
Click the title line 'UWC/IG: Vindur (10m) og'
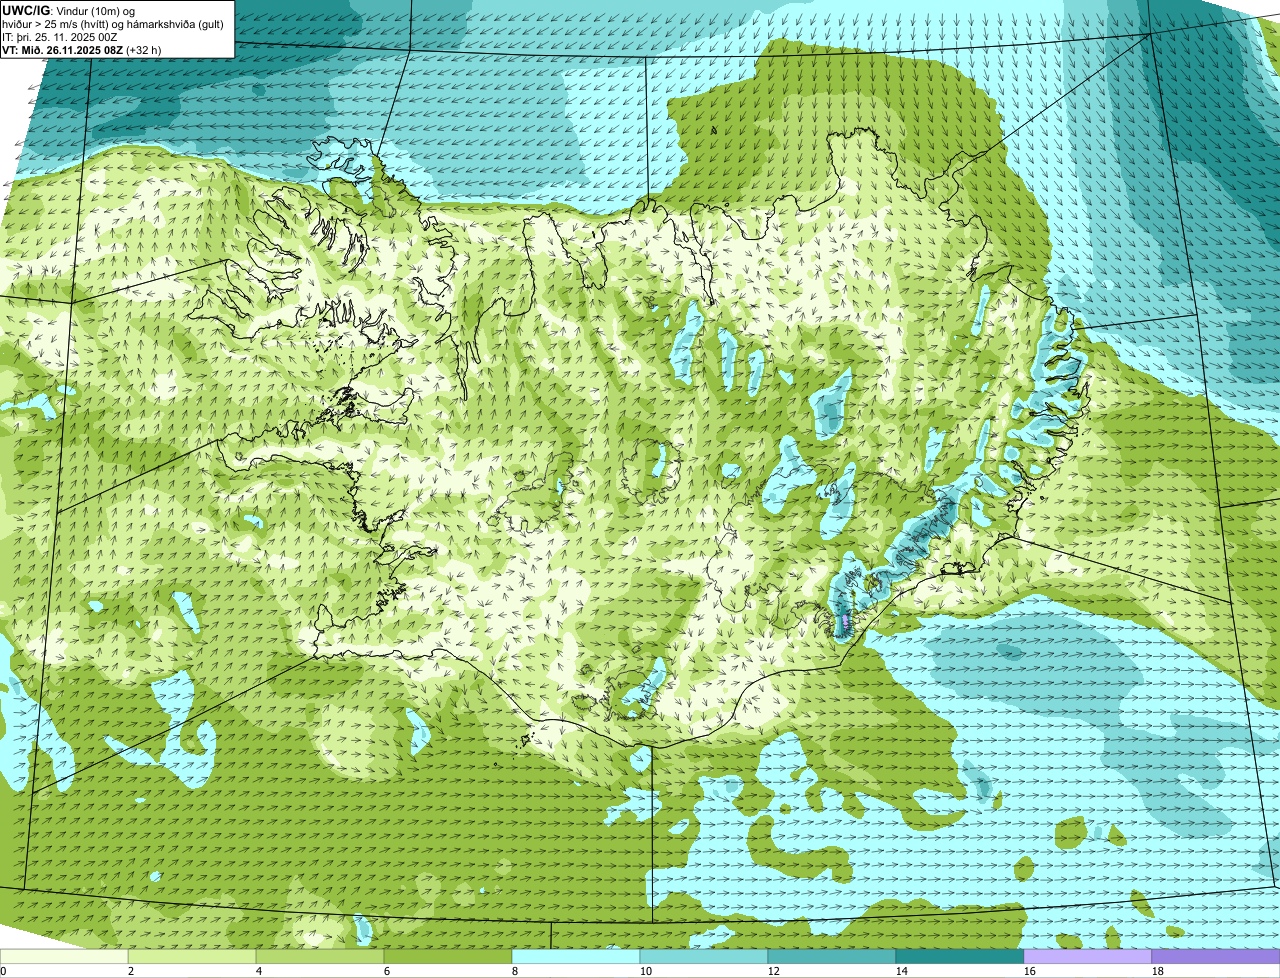pos(68,10)
